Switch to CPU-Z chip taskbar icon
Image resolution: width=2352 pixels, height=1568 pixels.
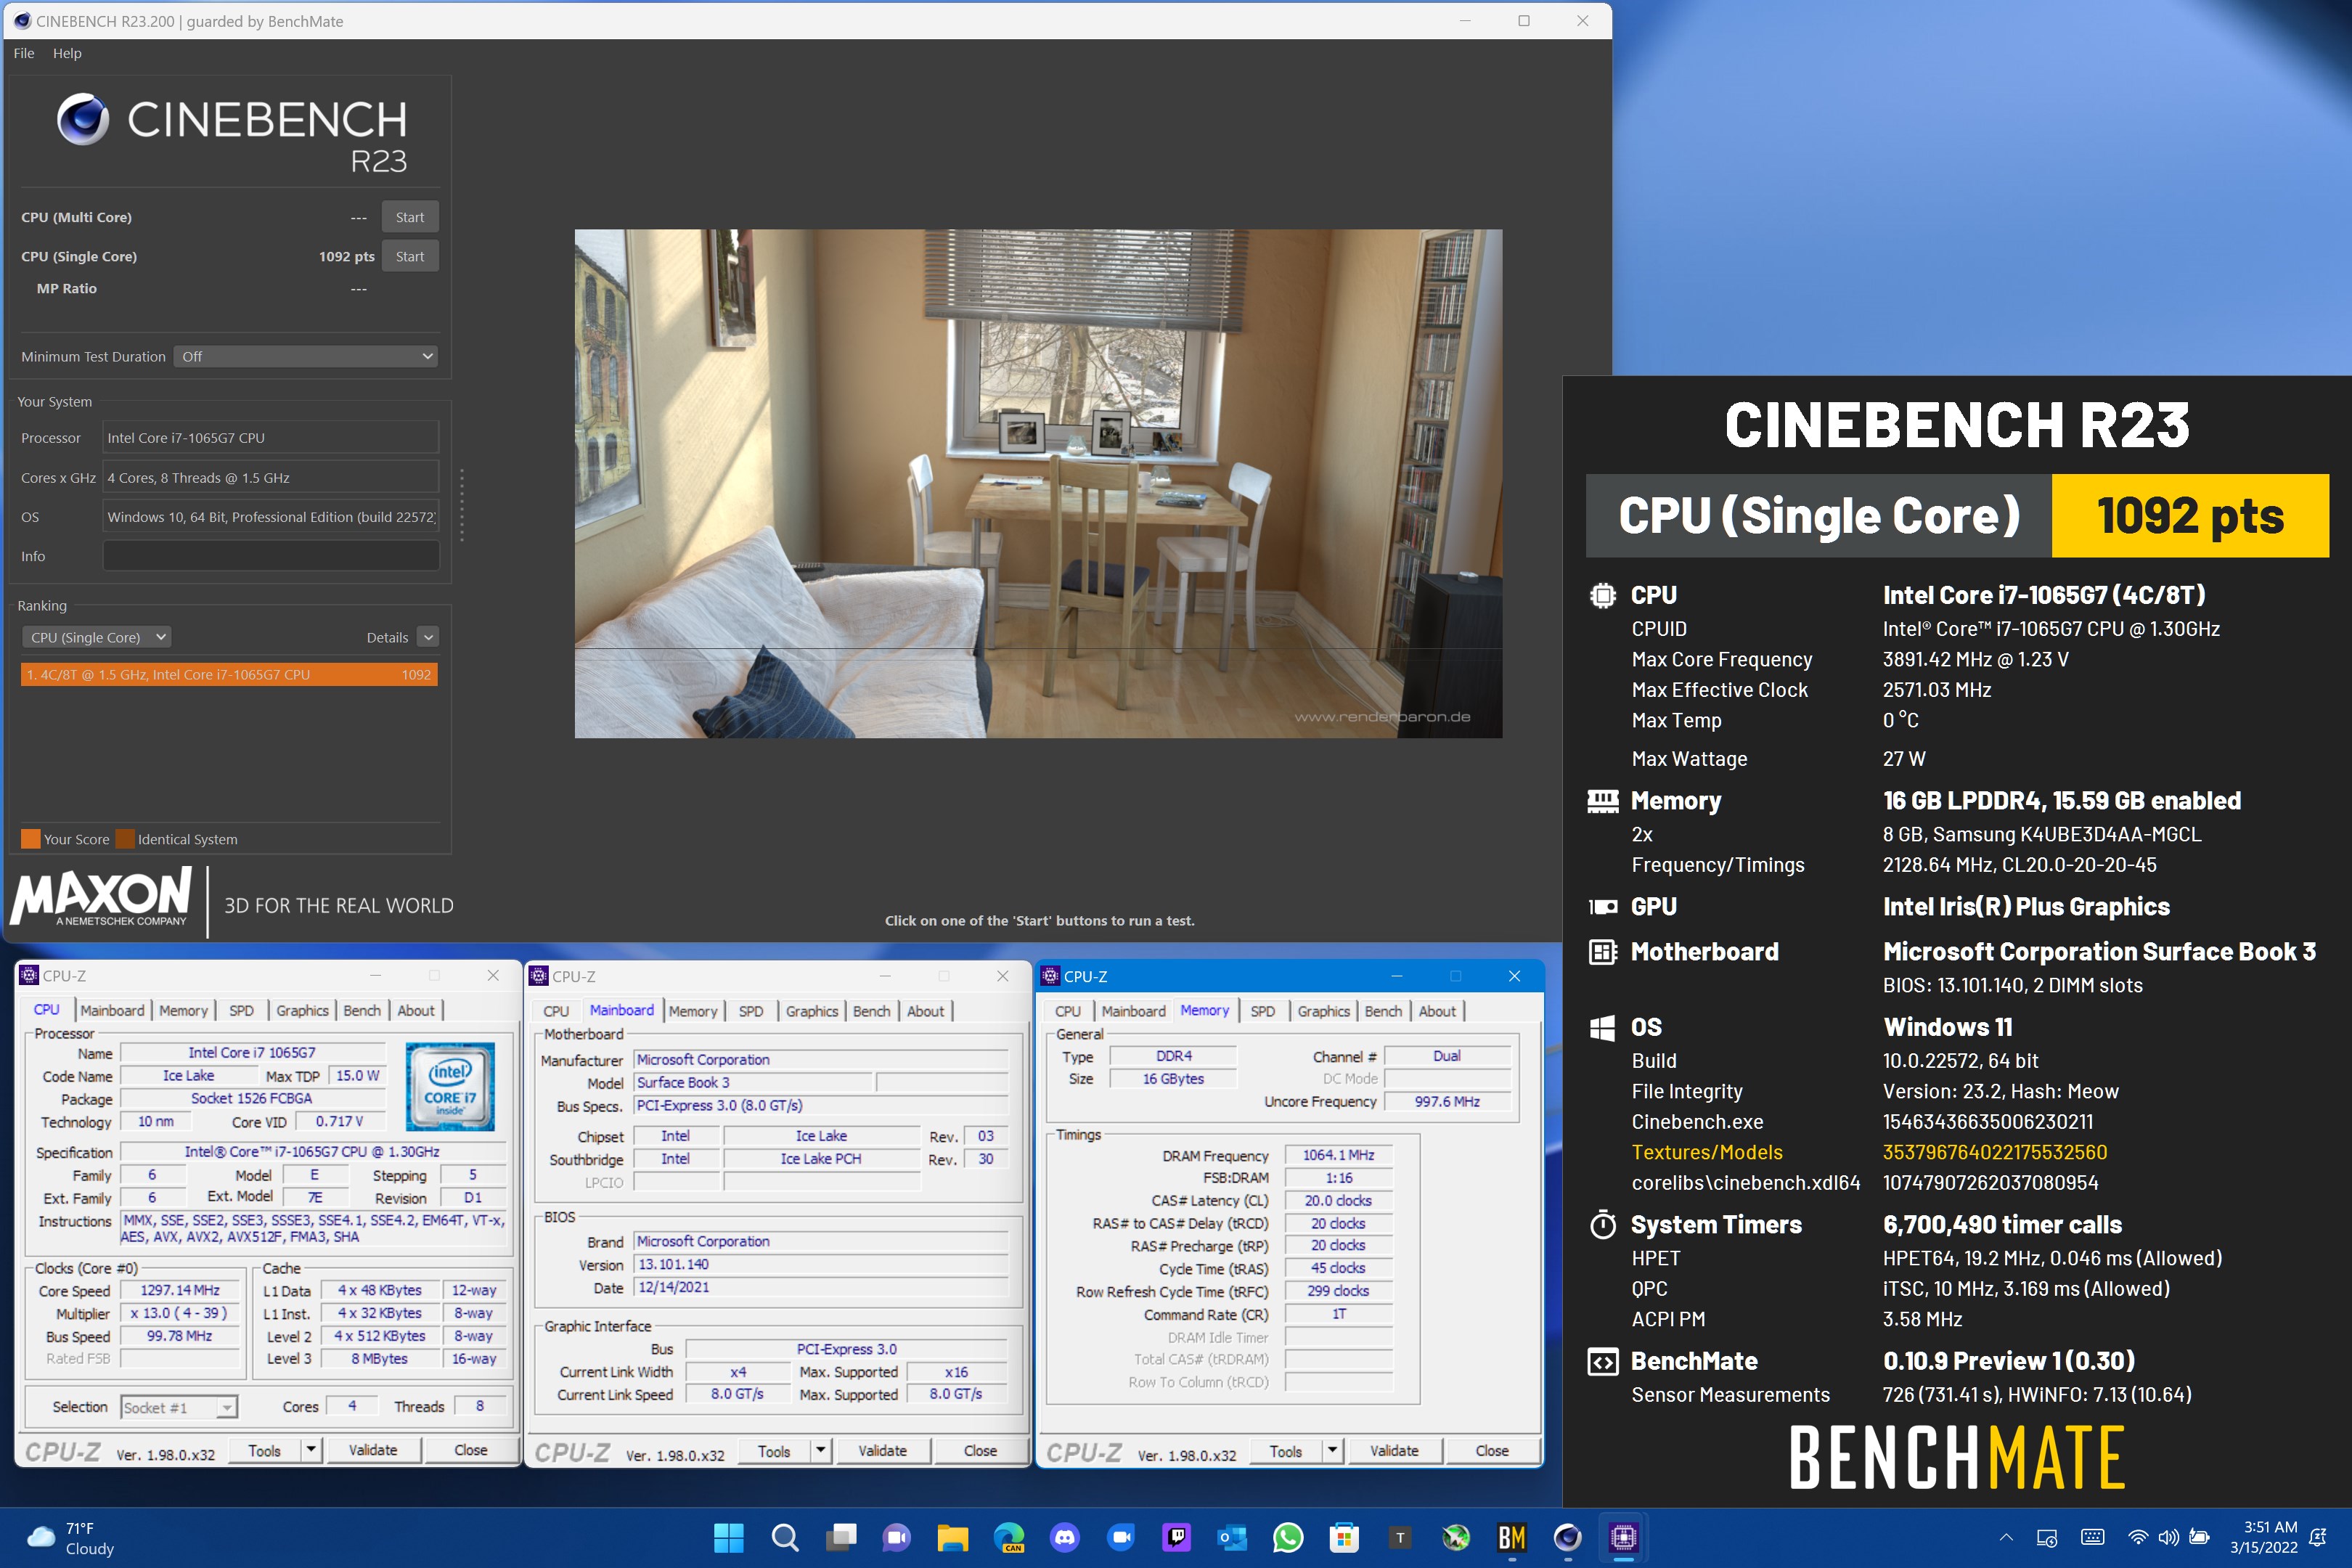pyautogui.click(x=1624, y=1537)
